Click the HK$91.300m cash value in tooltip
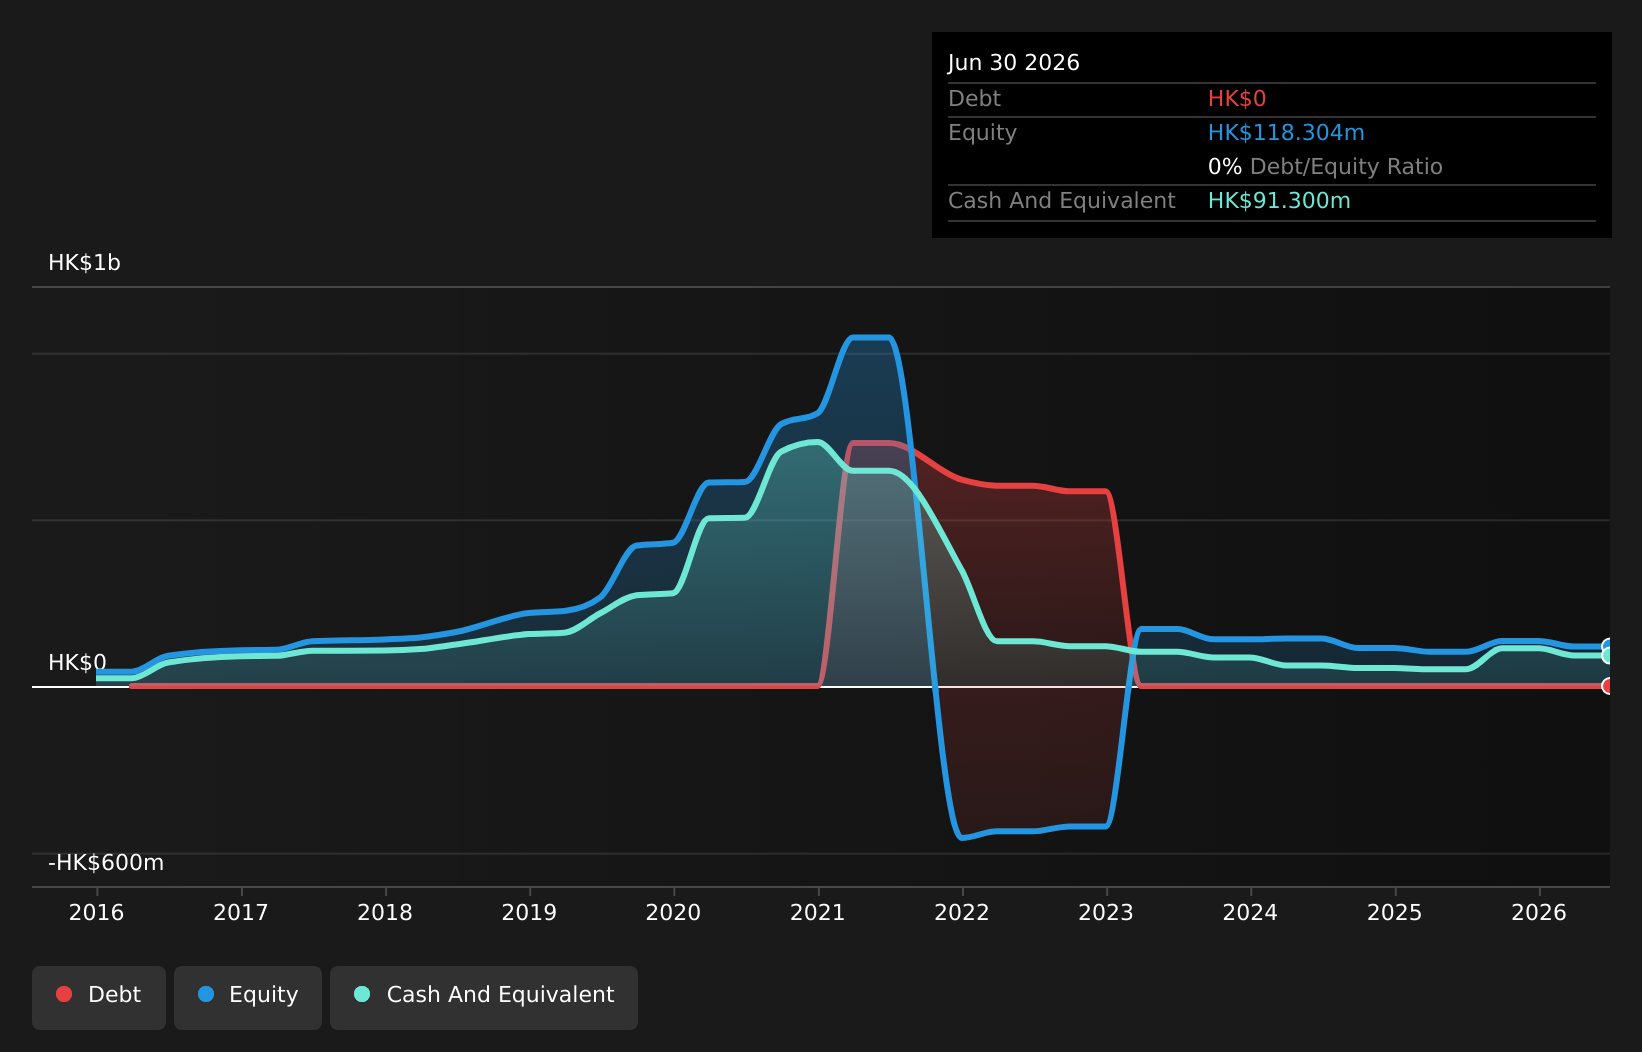 pos(1279,200)
